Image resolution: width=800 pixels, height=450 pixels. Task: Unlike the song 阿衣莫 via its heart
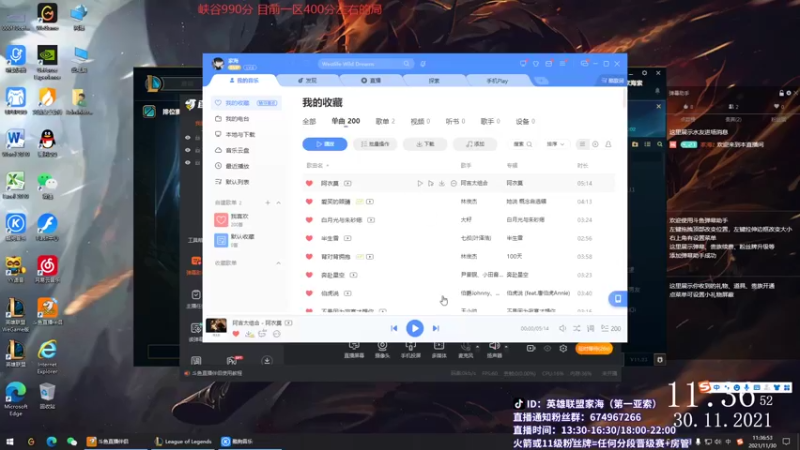click(309, 183)
